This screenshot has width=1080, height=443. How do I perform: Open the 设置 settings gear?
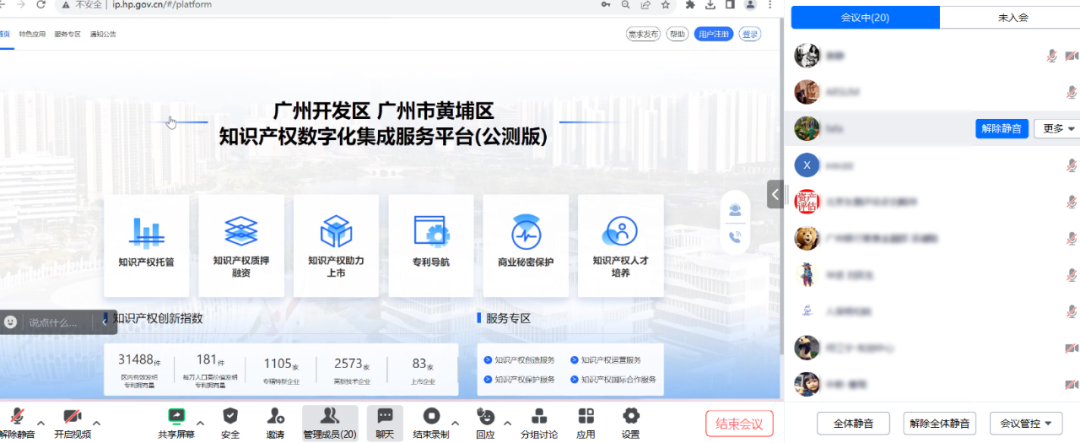[630, 416]
